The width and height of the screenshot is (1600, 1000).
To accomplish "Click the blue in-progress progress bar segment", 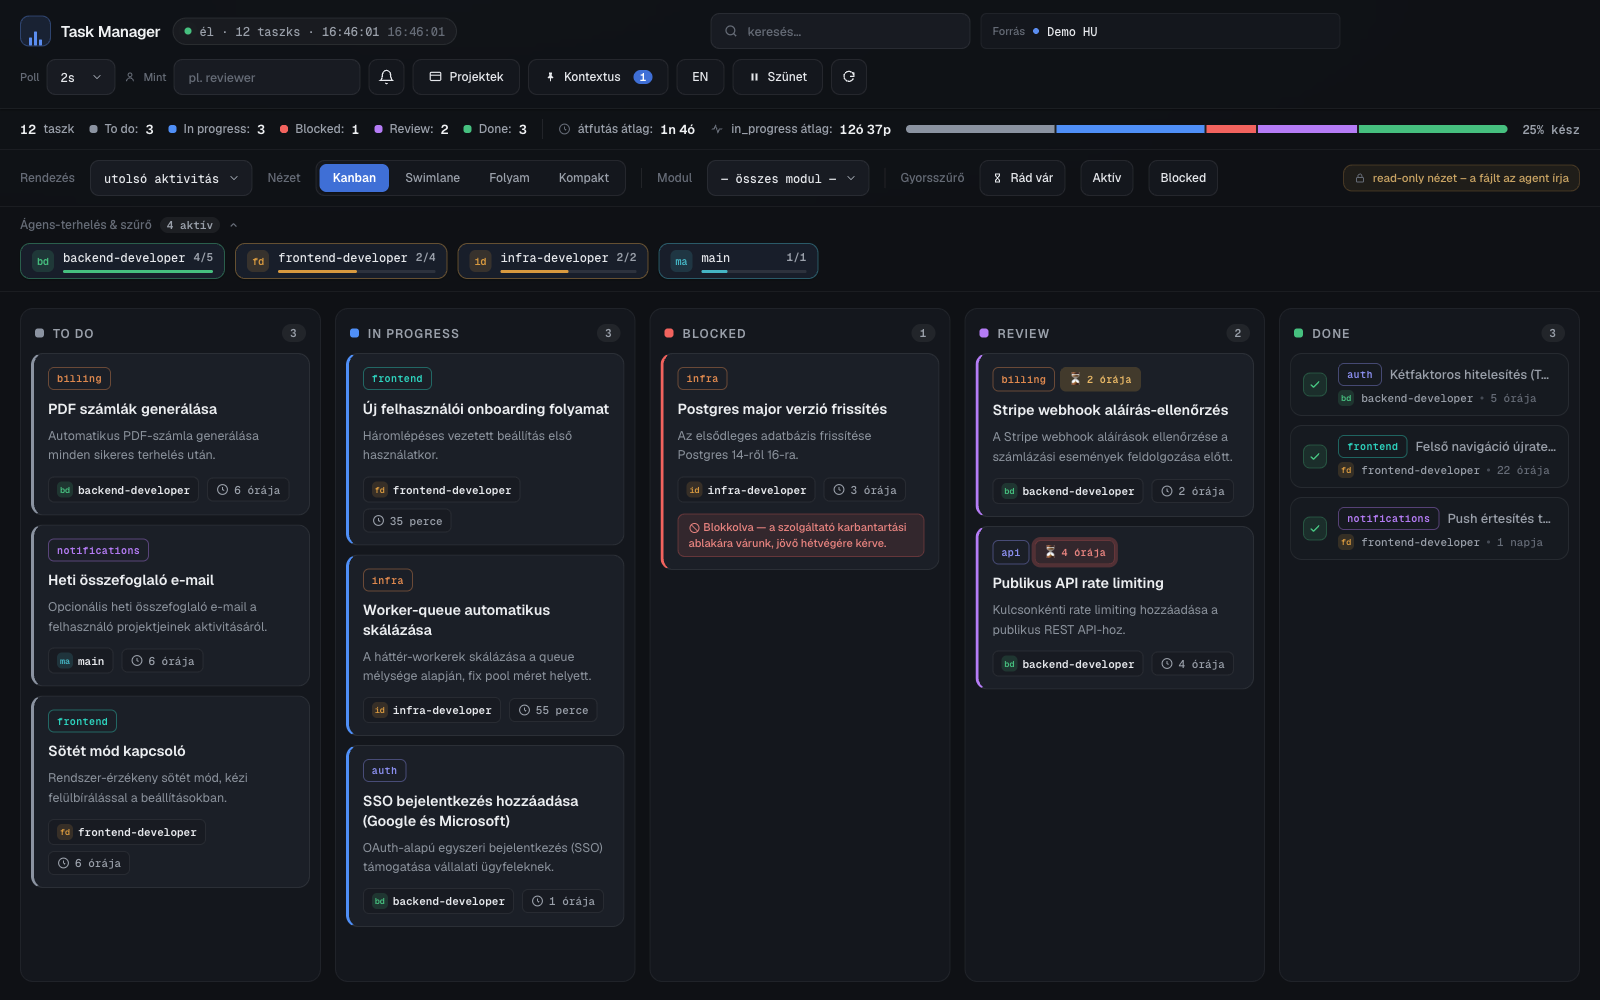I will click(1130, 129).
